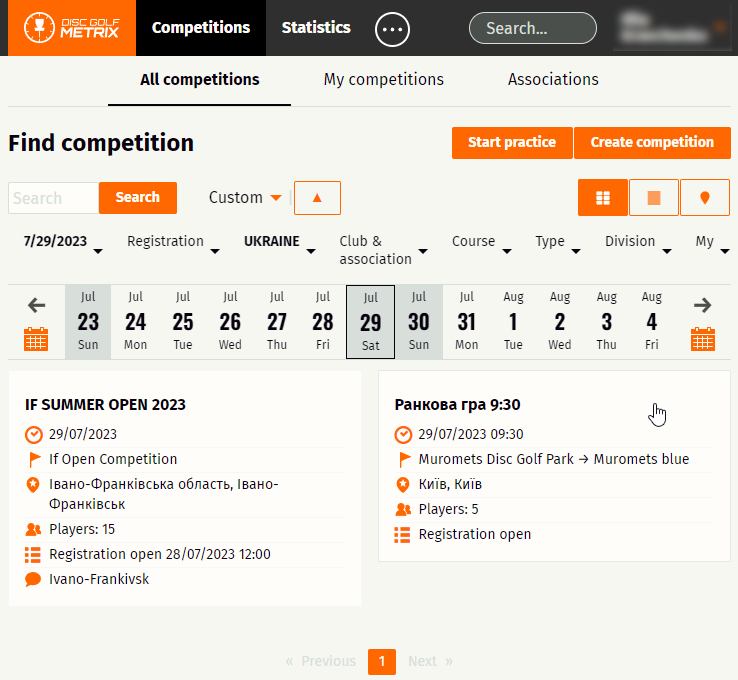Screen dimensions: 738x680
Task: Expand the Custom period dropdown
Action: [x=245, y=198]
